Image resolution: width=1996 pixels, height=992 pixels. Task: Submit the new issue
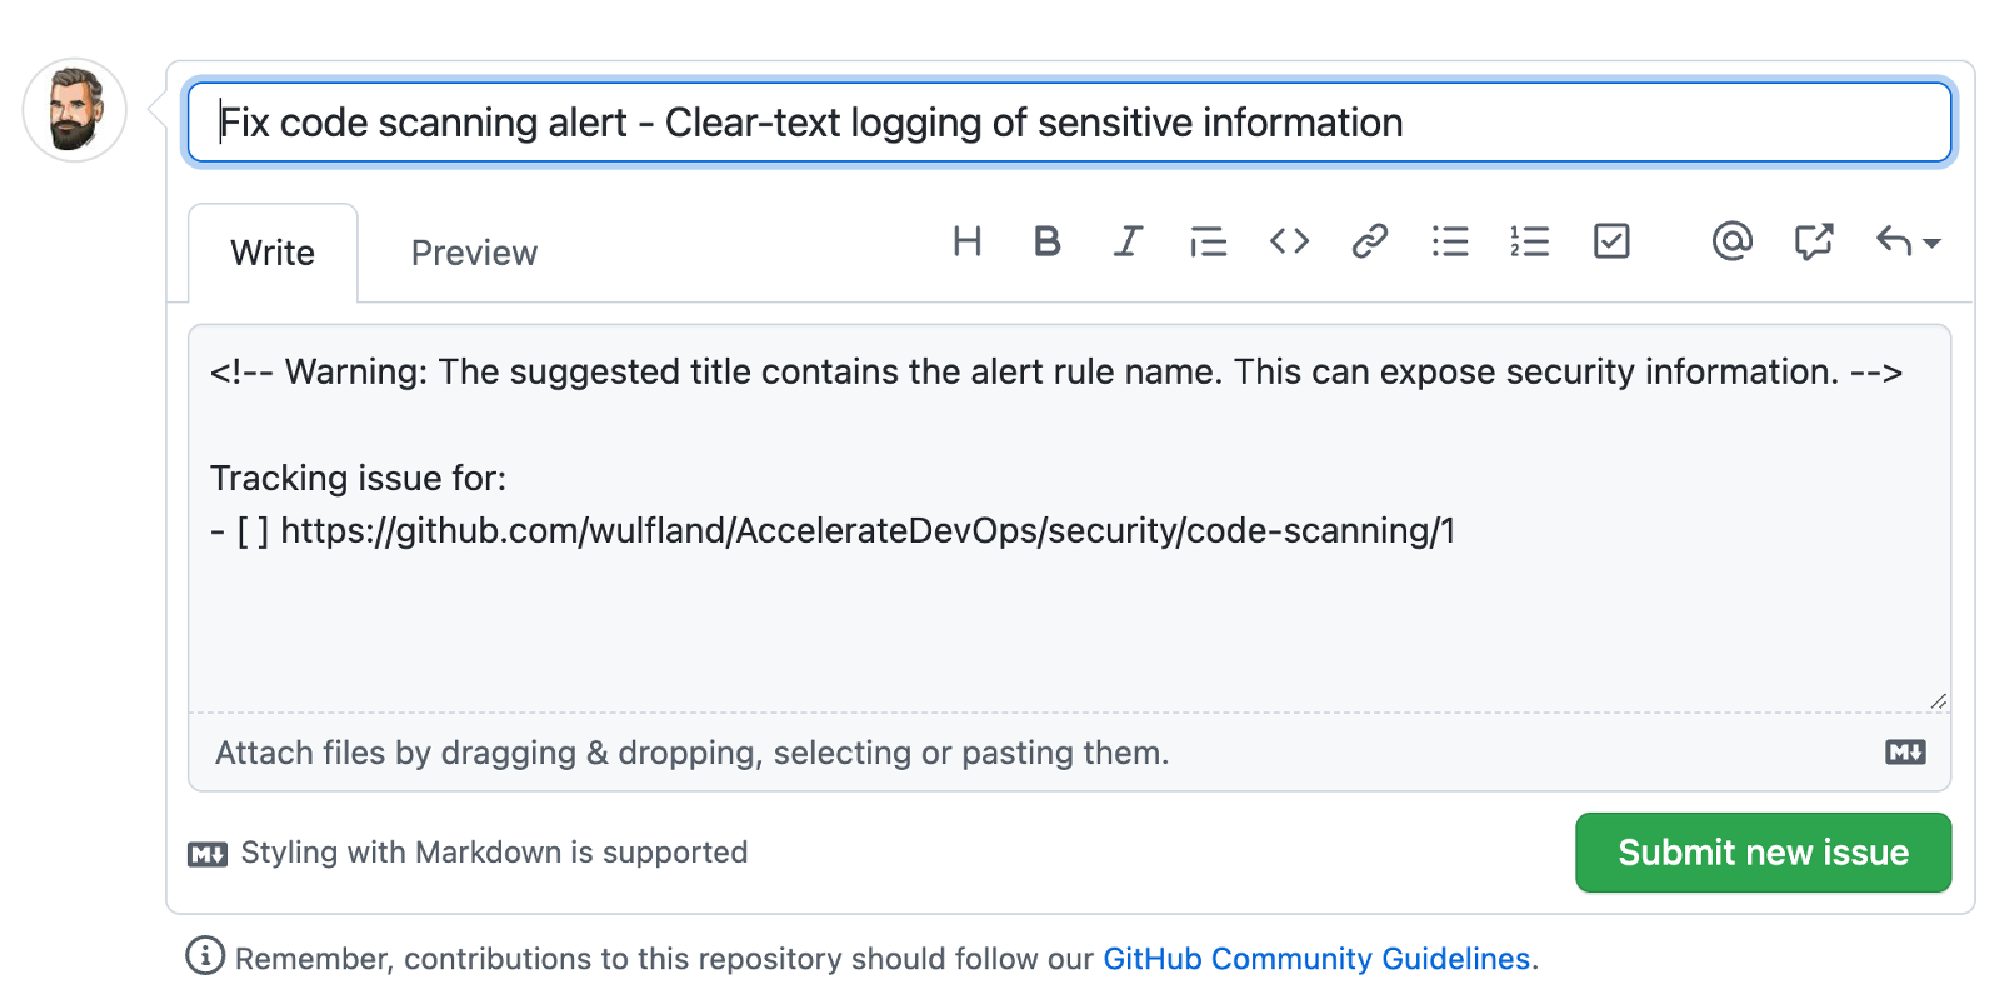(1763, 852)
